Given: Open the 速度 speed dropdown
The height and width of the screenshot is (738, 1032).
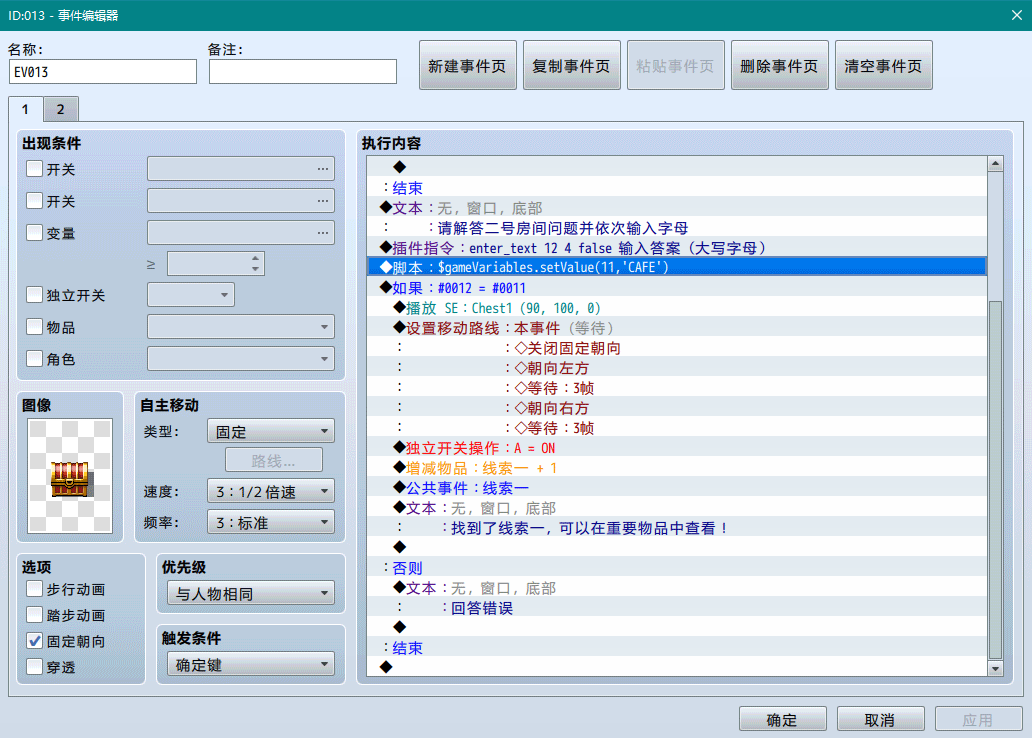Looking at the screenshot, I should click(x=270, y=491).
